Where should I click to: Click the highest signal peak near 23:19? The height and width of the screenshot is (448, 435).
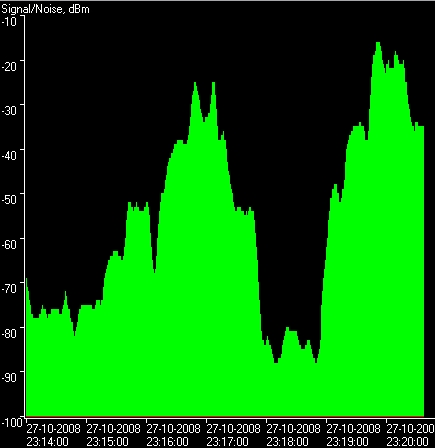[378, 44]
